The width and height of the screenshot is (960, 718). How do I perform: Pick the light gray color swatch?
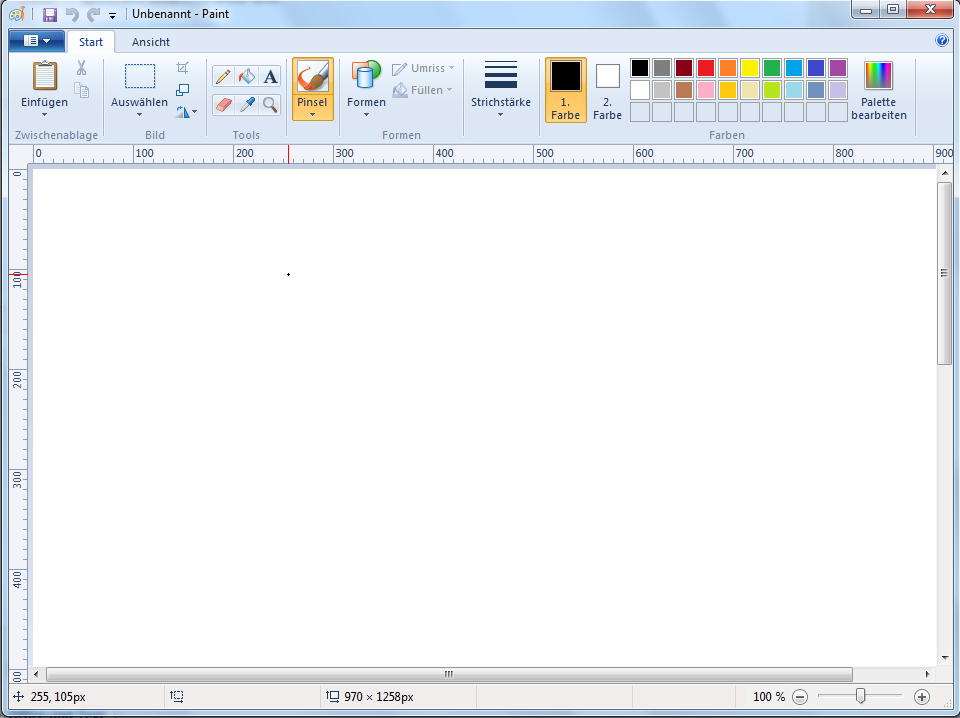[662, 90]
